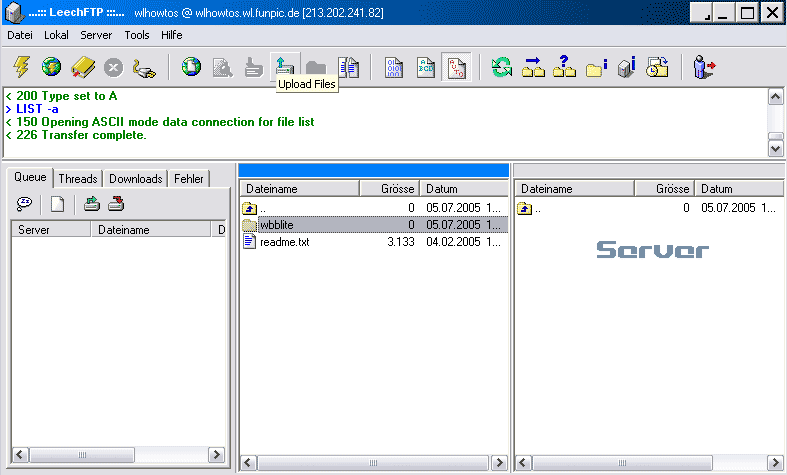This screenshot has width=787, height=475.
Task: Switch to the Fehler tab
Action: 189,179
